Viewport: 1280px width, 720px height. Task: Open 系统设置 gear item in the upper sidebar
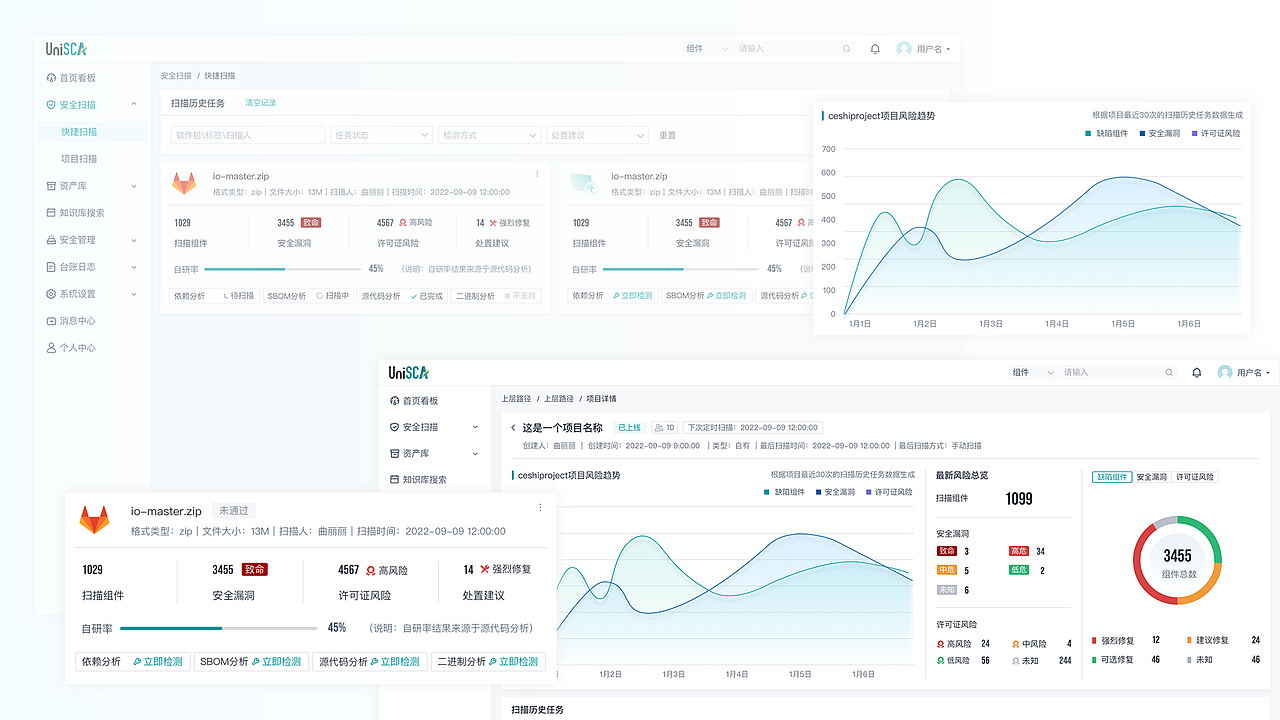tap(71, 294)
